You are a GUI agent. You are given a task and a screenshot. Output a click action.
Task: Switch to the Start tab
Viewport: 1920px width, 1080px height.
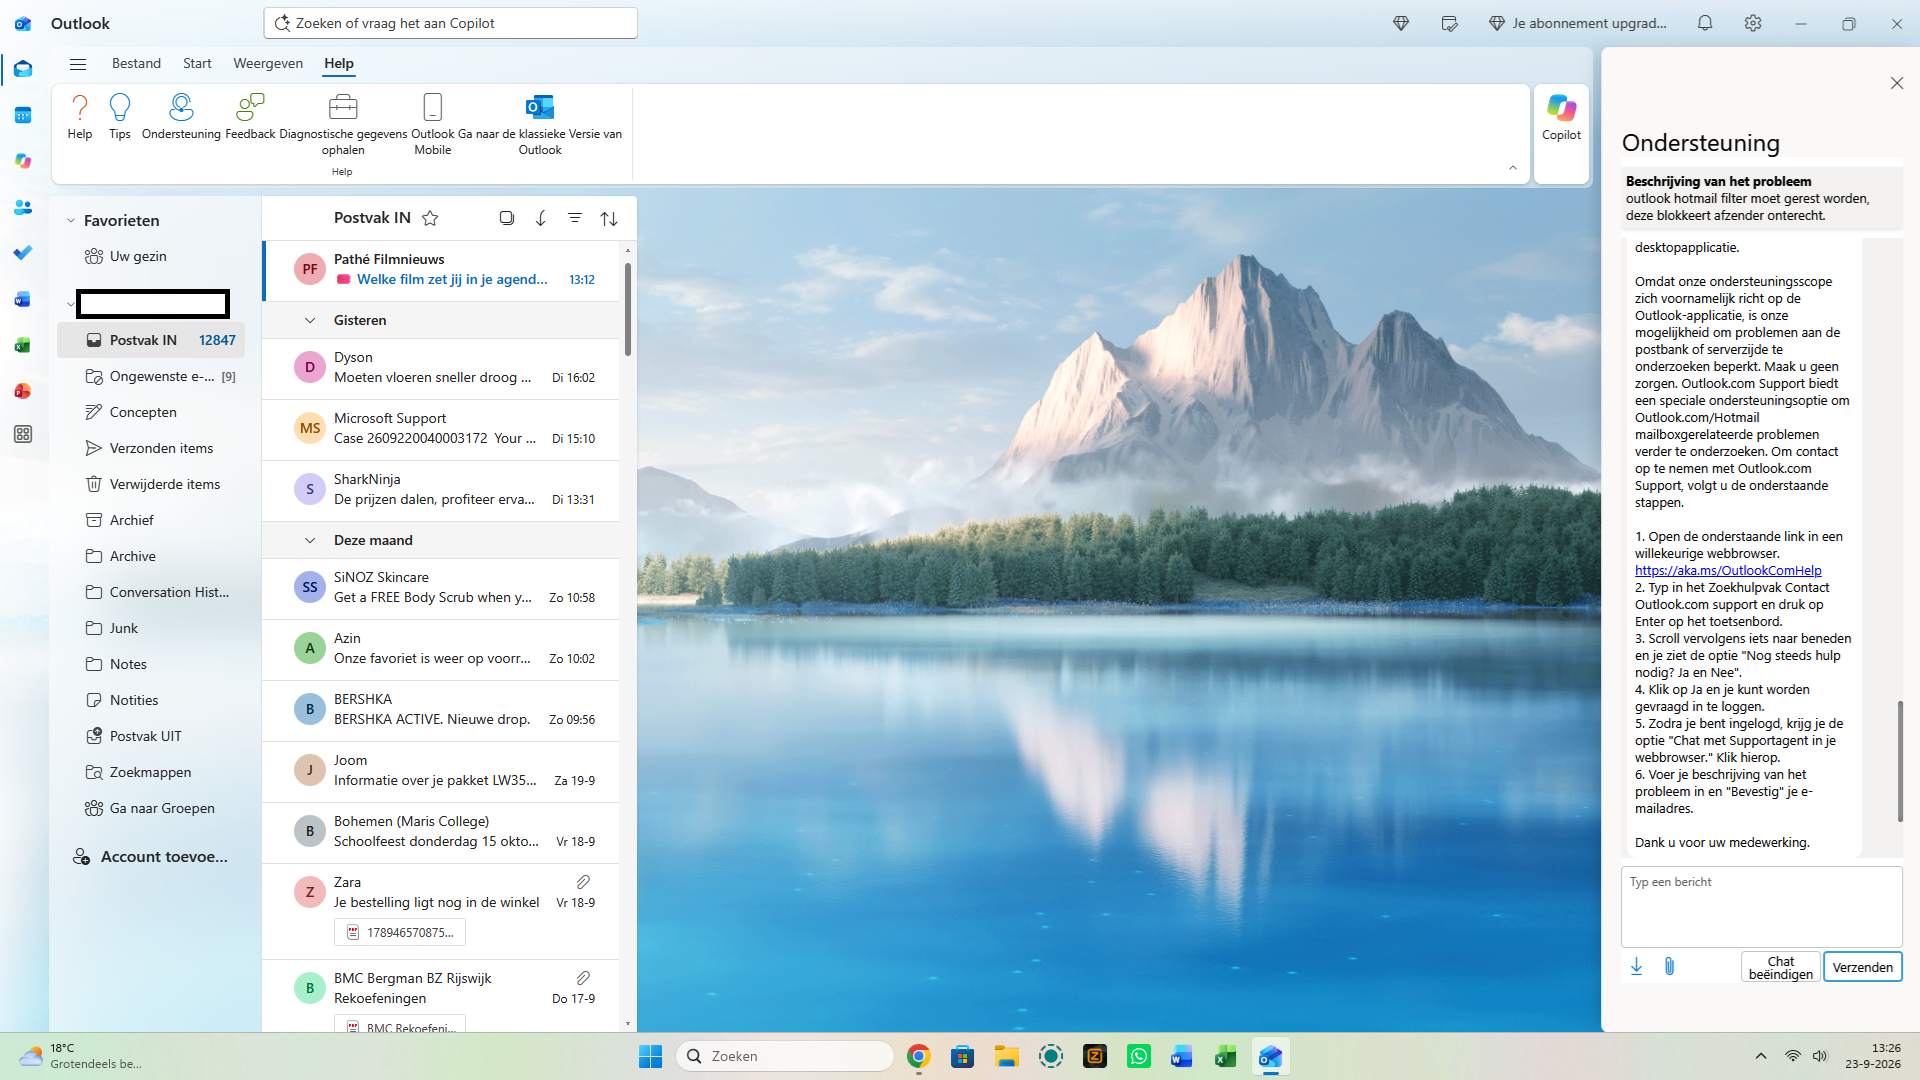tap(197, 63)
